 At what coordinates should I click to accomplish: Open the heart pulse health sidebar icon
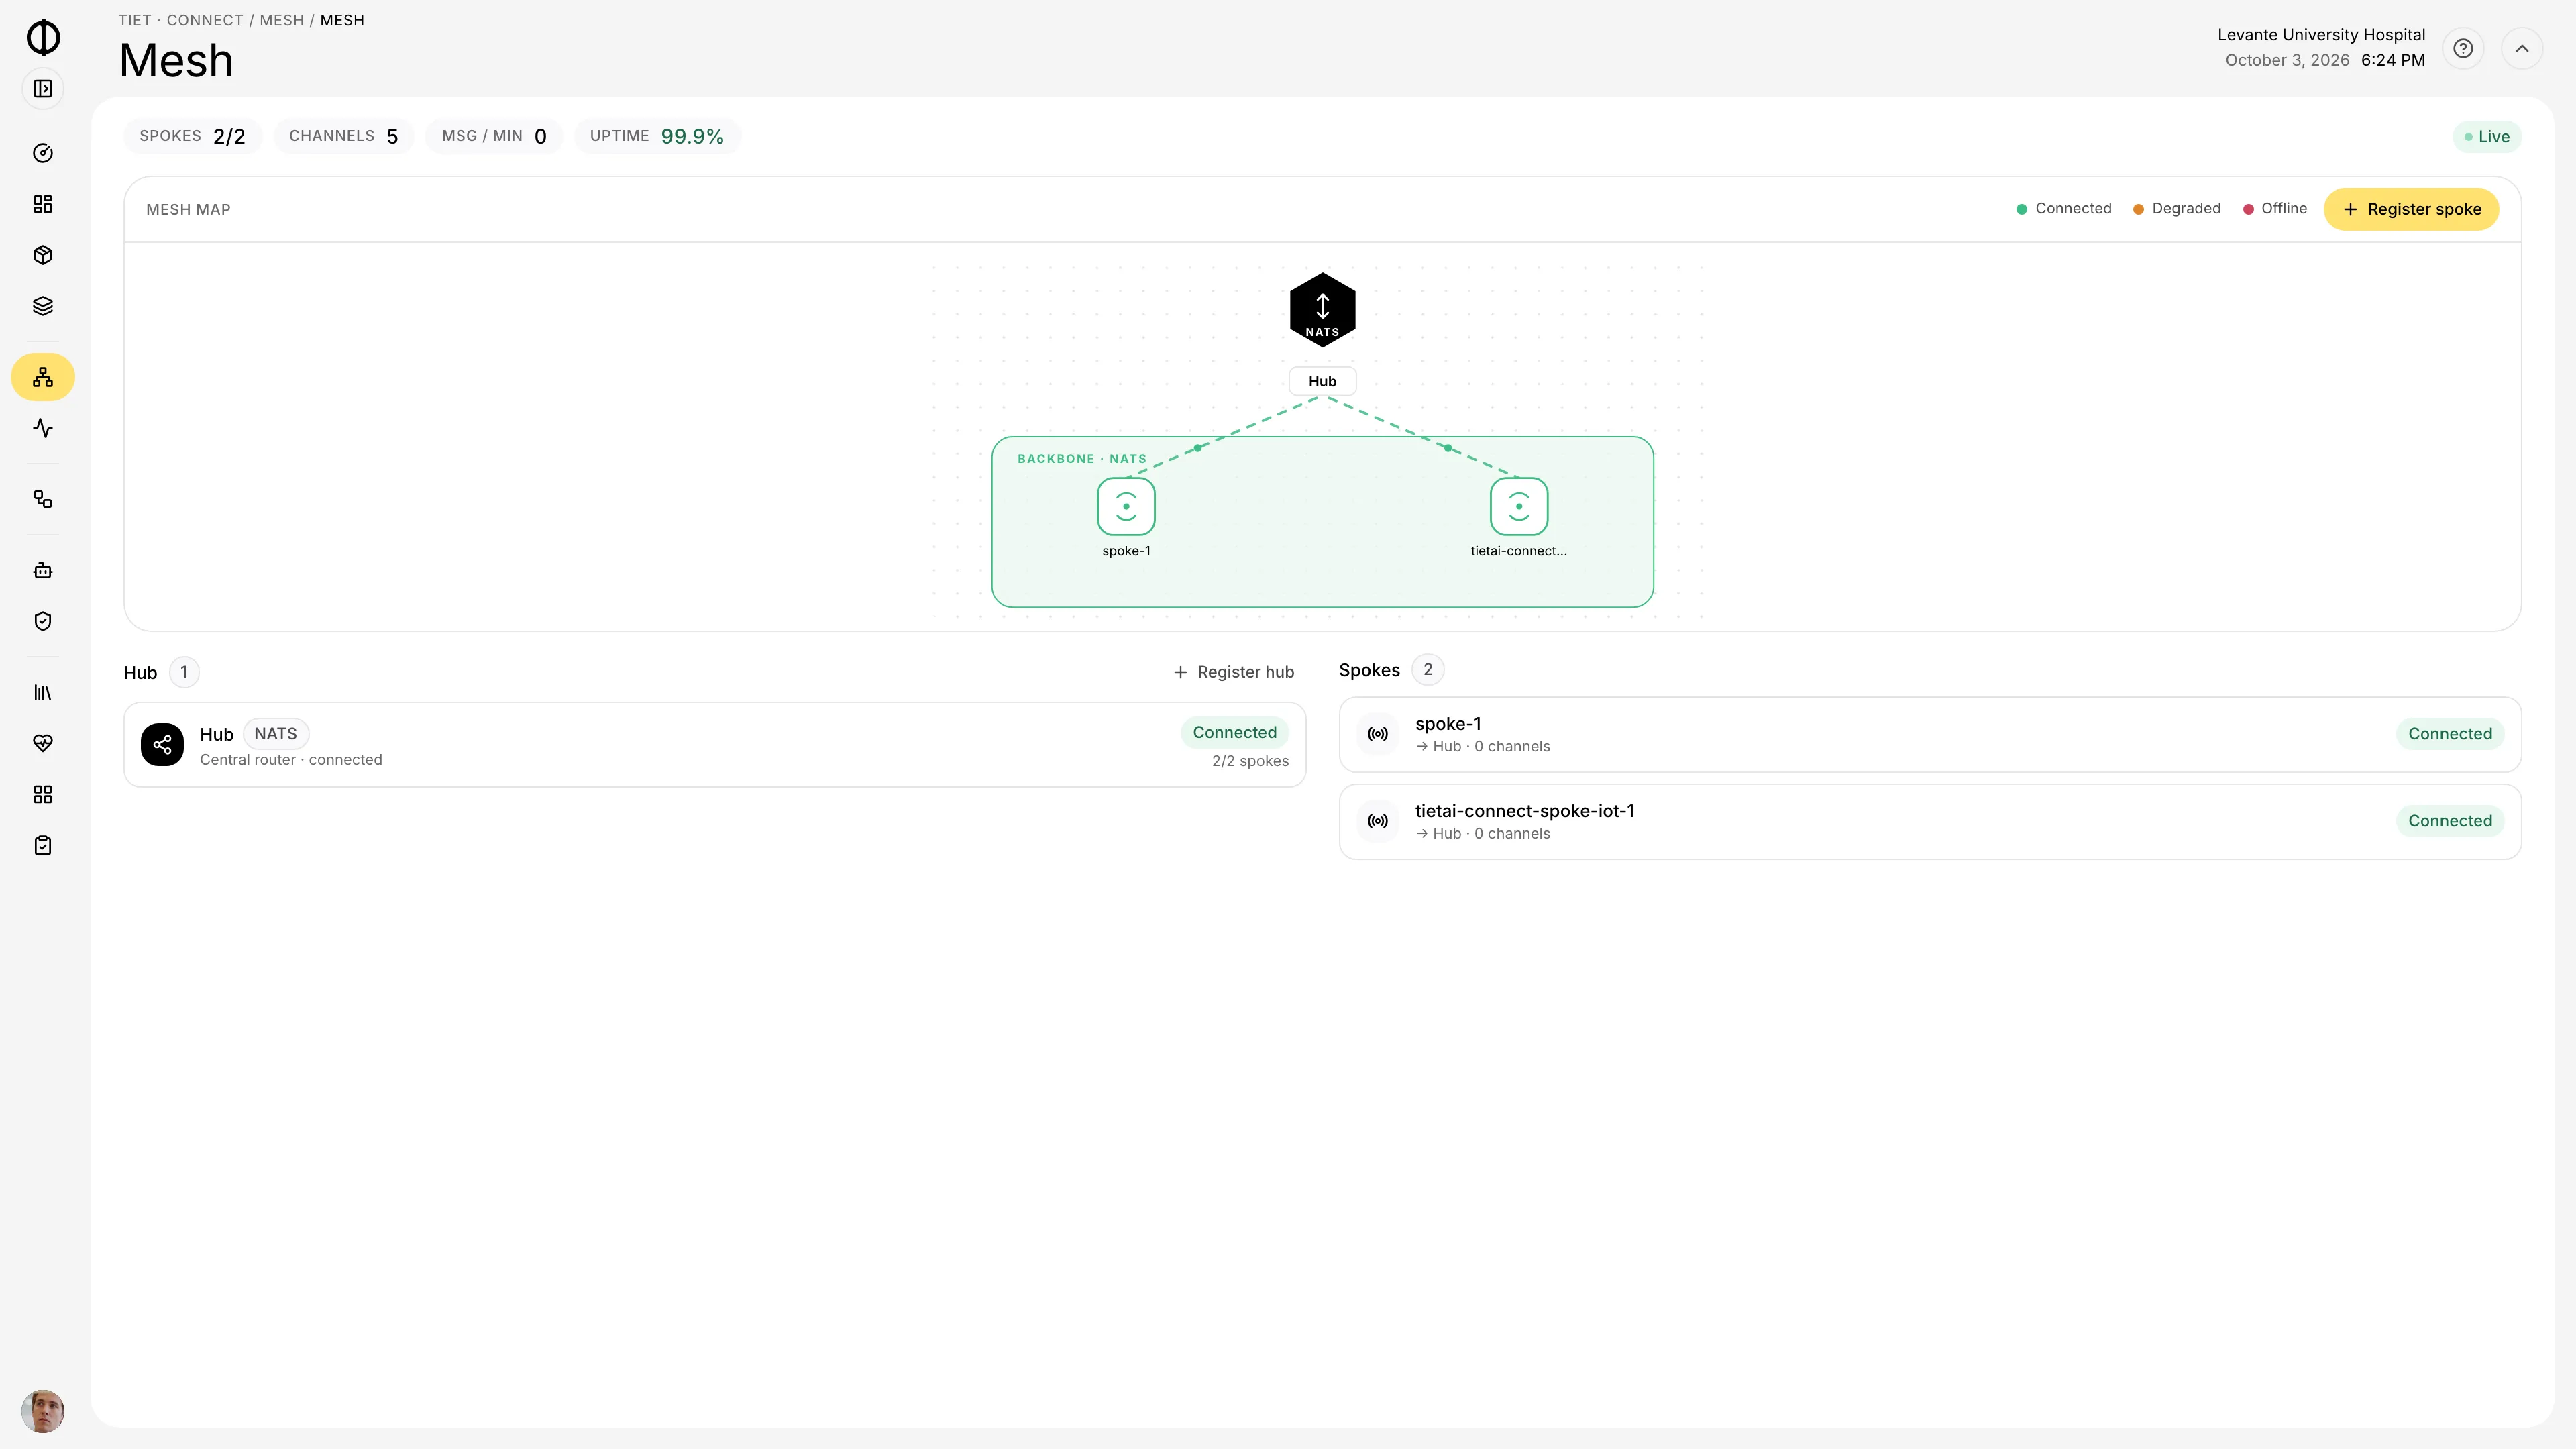click(43, 743)
